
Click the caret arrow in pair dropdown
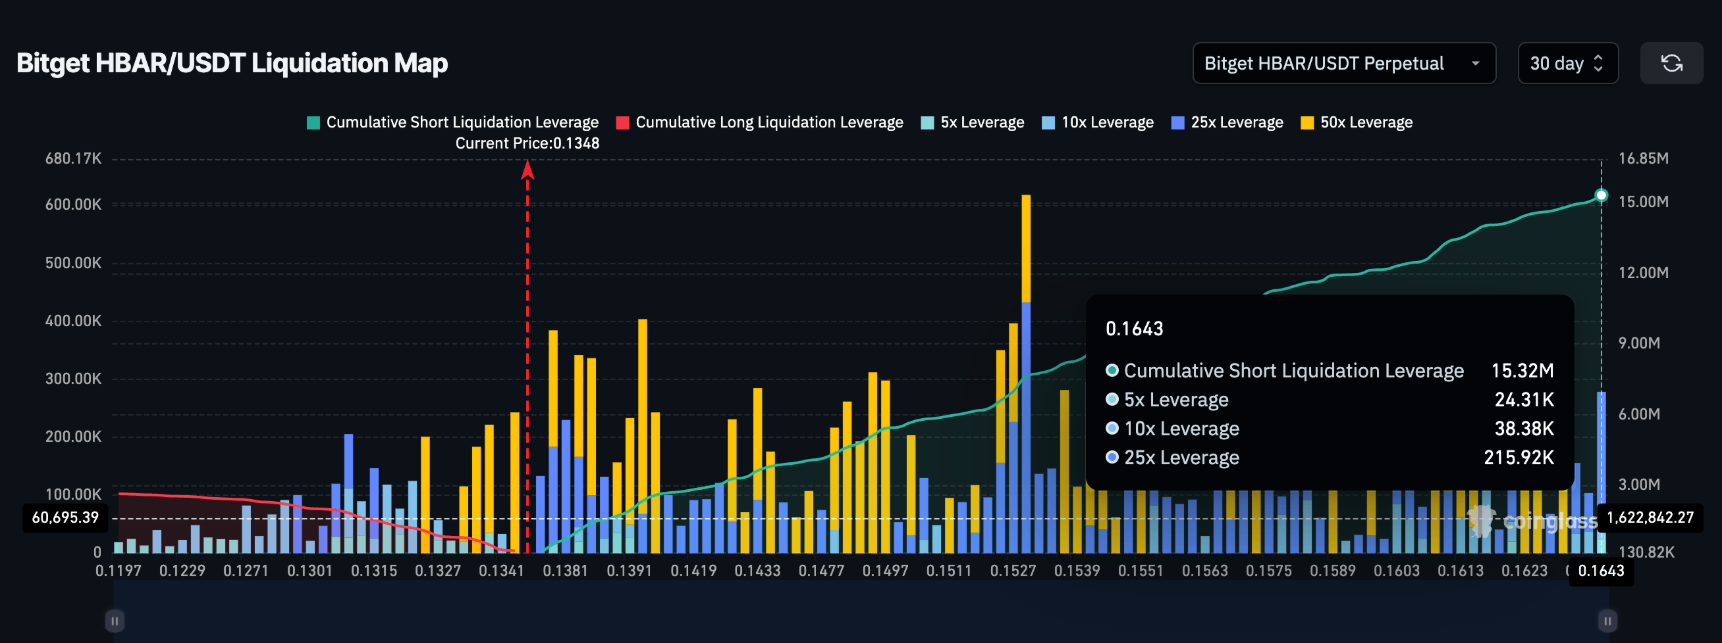pyautogui.click(x=1475, y=64)
